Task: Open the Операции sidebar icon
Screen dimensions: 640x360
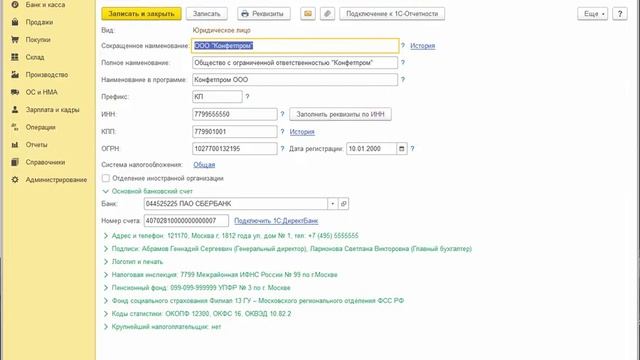Action: click(x=15, y=127)
